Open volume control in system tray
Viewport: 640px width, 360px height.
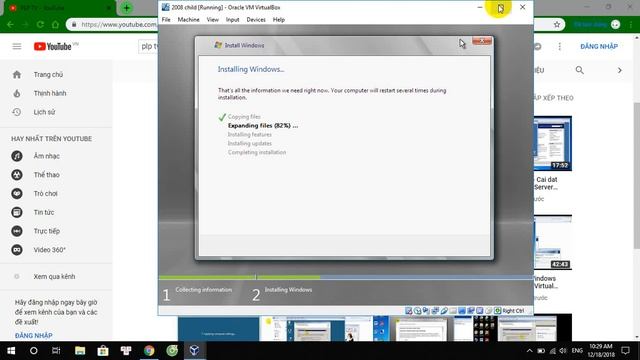click(563, 351)
